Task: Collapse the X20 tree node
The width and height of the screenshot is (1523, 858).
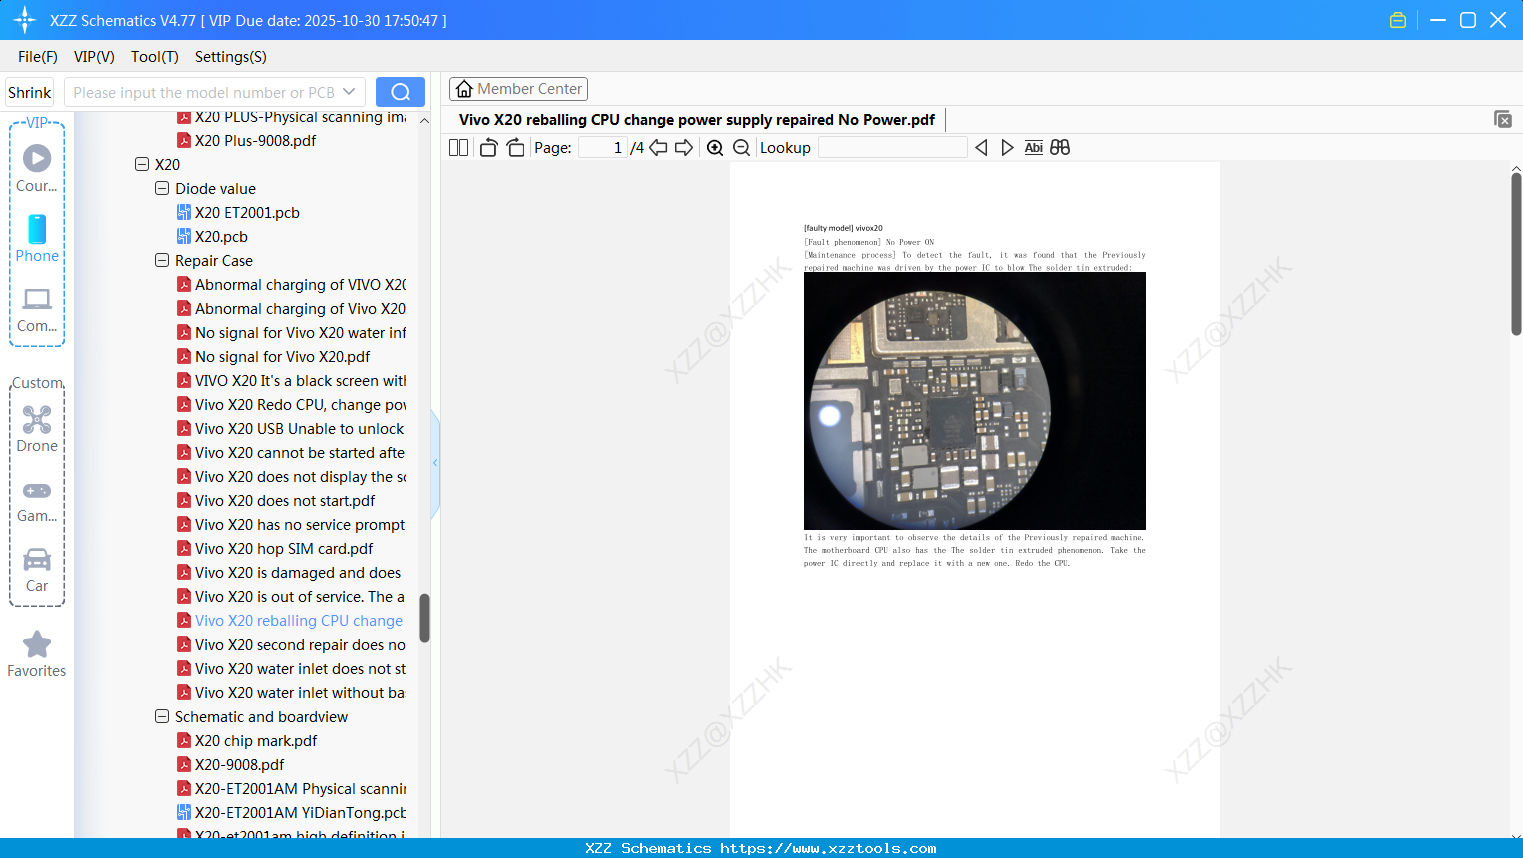Action: tap(142, 164)
